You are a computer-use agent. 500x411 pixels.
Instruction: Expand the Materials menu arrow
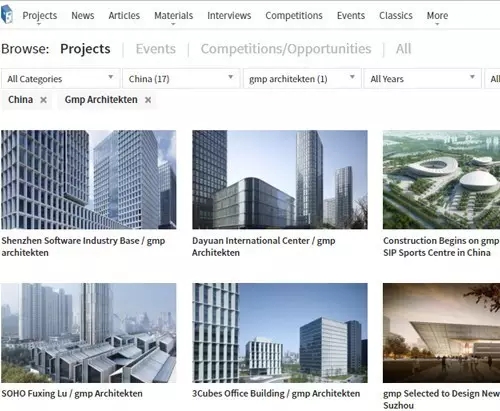(173, 24)
